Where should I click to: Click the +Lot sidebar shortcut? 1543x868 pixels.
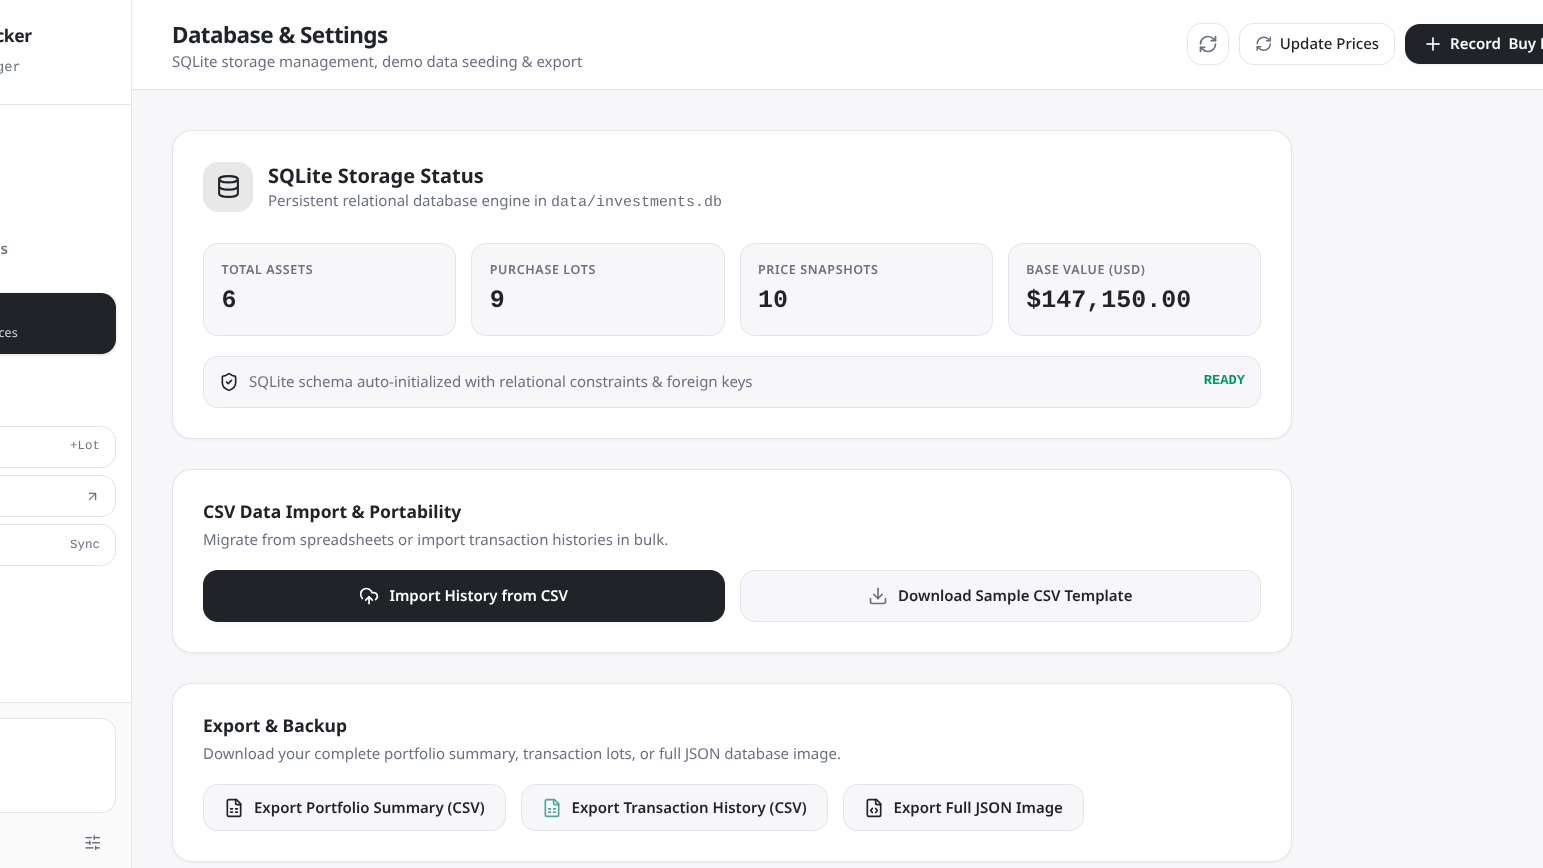(57, 446)
